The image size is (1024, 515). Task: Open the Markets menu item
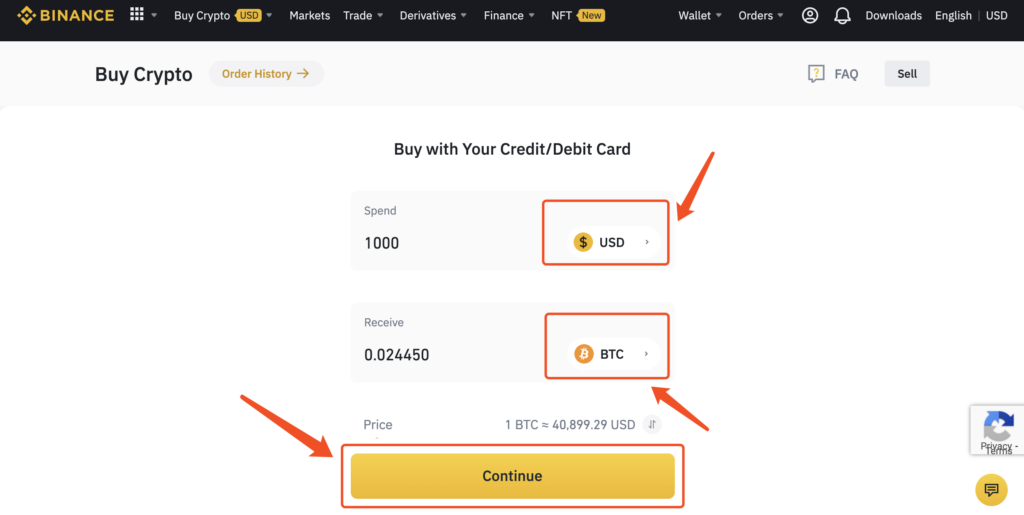coord(310,16)
